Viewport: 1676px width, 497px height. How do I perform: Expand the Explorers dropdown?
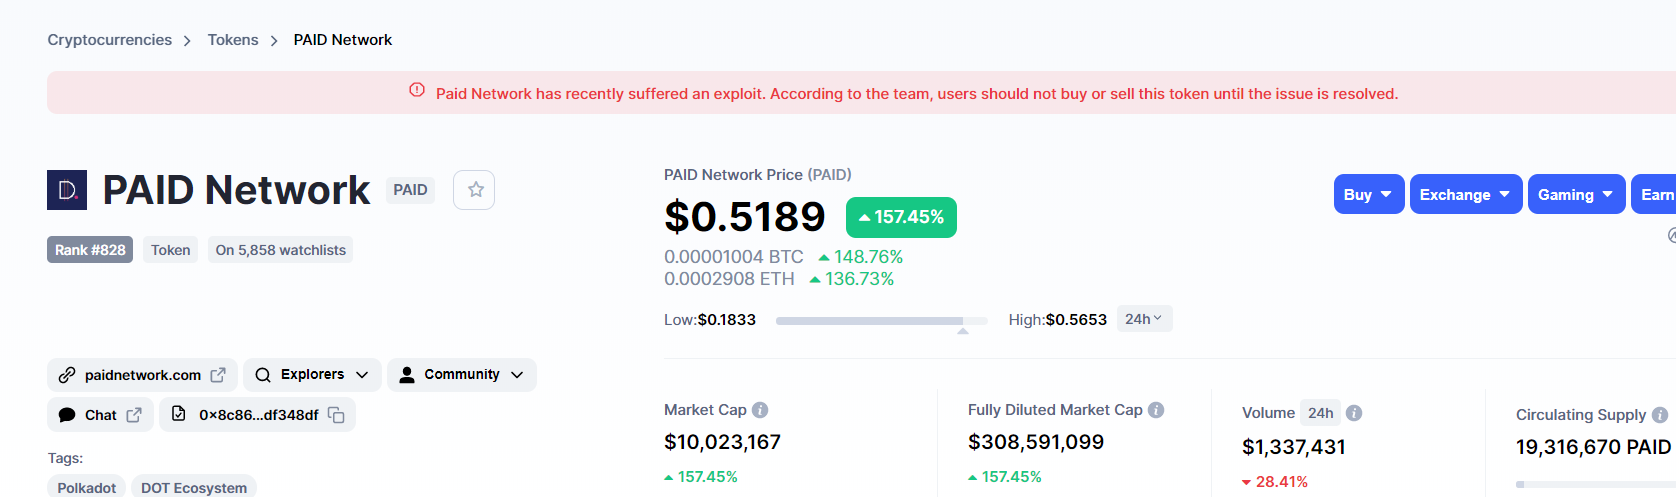coord(312,375)
